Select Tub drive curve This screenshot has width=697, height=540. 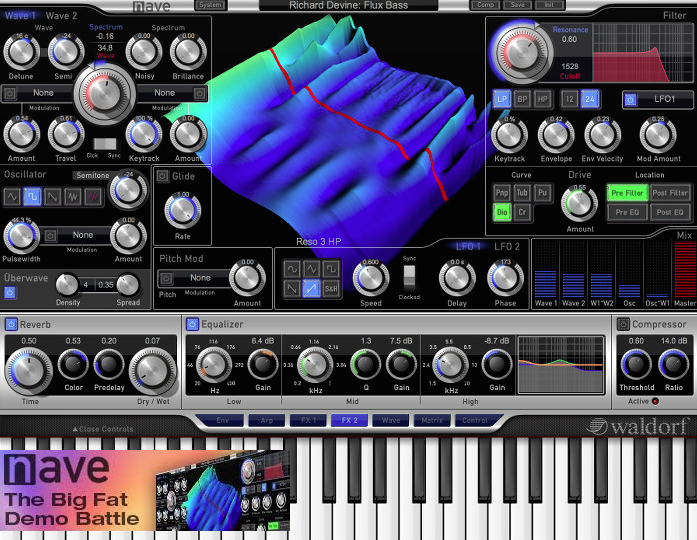coord(522,193)
